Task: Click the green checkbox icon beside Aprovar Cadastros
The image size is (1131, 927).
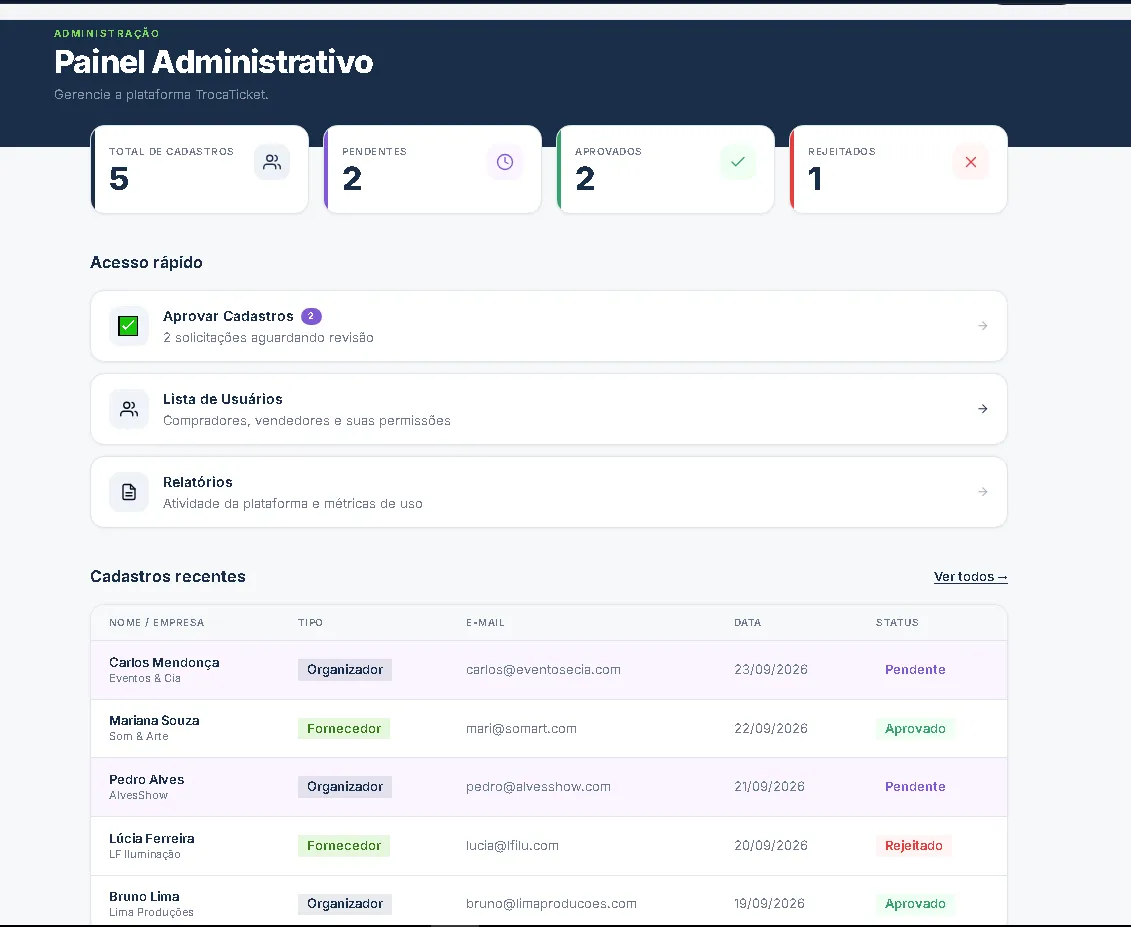Action: point(128,326)
